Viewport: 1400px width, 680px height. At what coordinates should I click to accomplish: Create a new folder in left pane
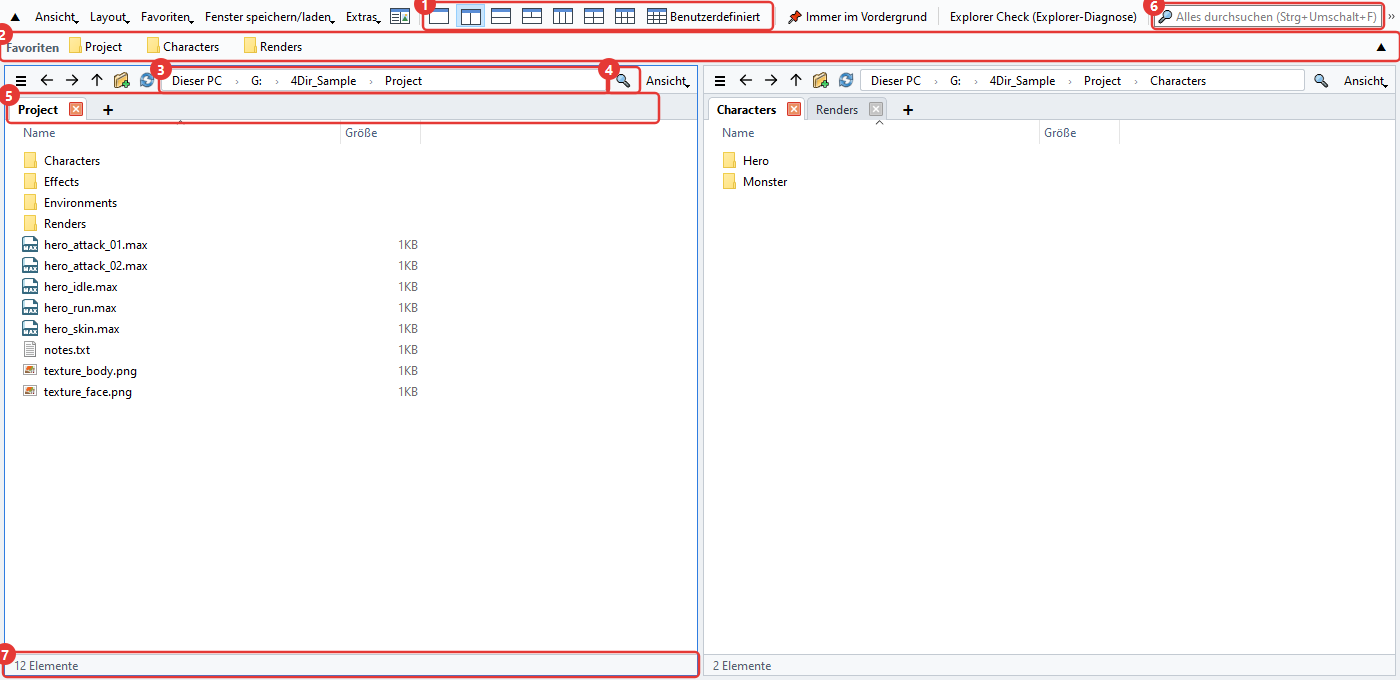(122, 81)
